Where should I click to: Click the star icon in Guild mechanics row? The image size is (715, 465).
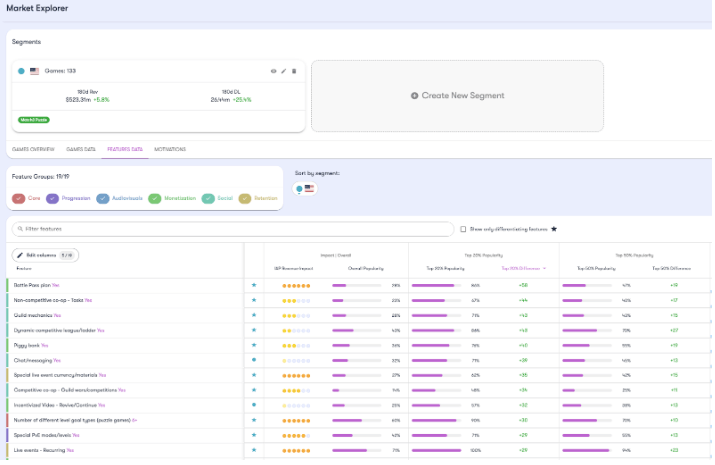tap(254, 315)
